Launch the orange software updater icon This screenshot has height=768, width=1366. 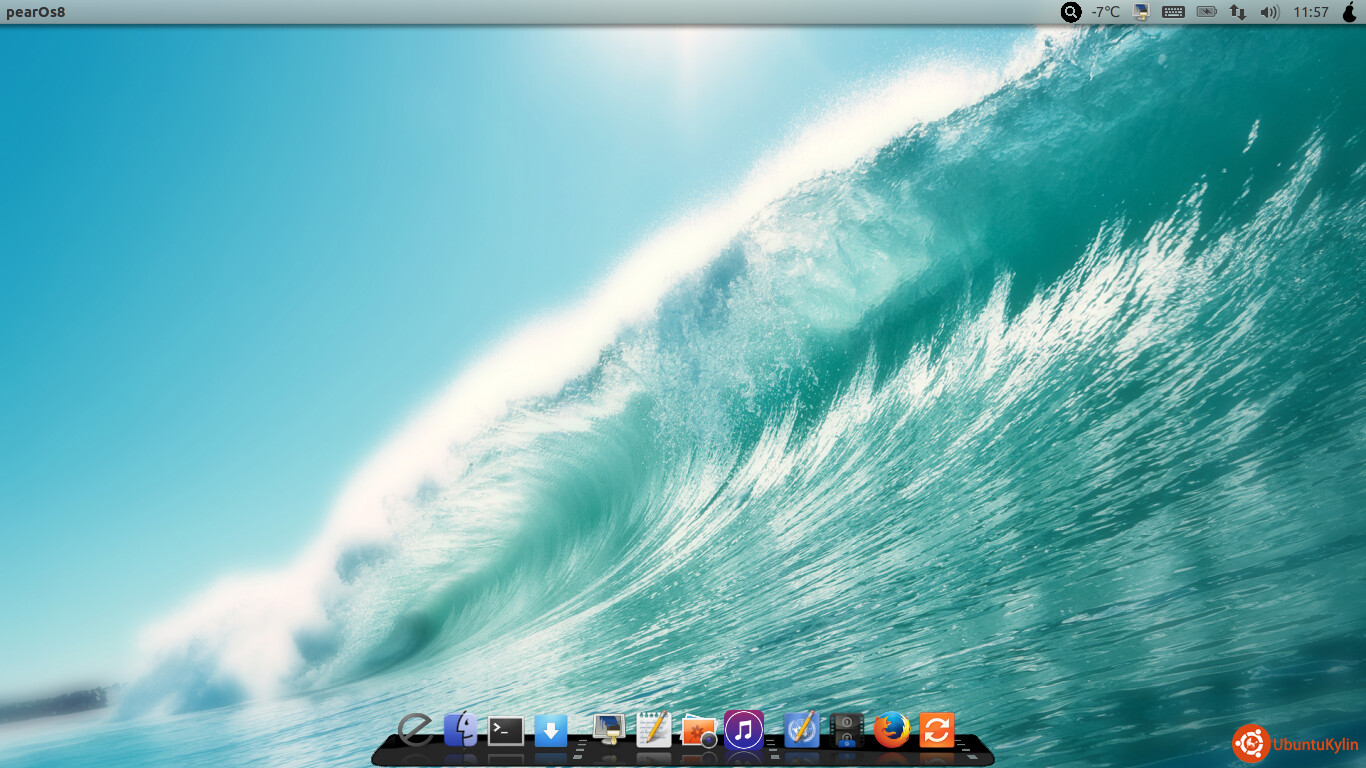point(937,730)
